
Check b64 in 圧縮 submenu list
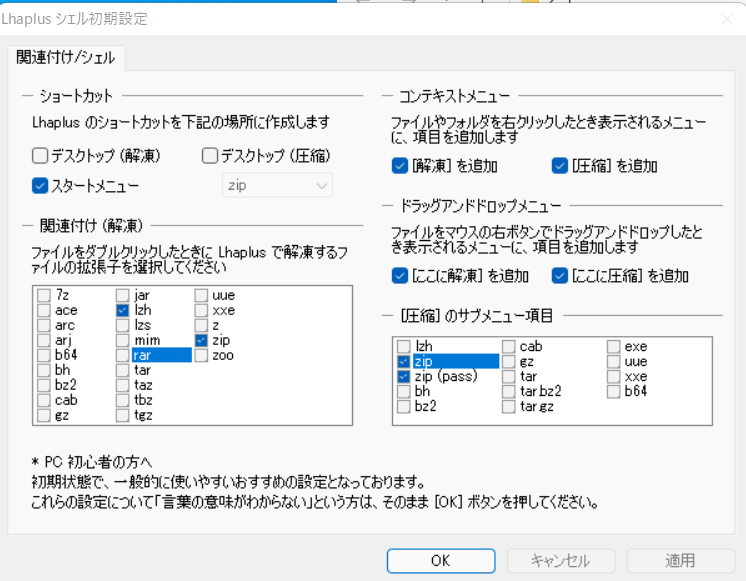[614, 392]
